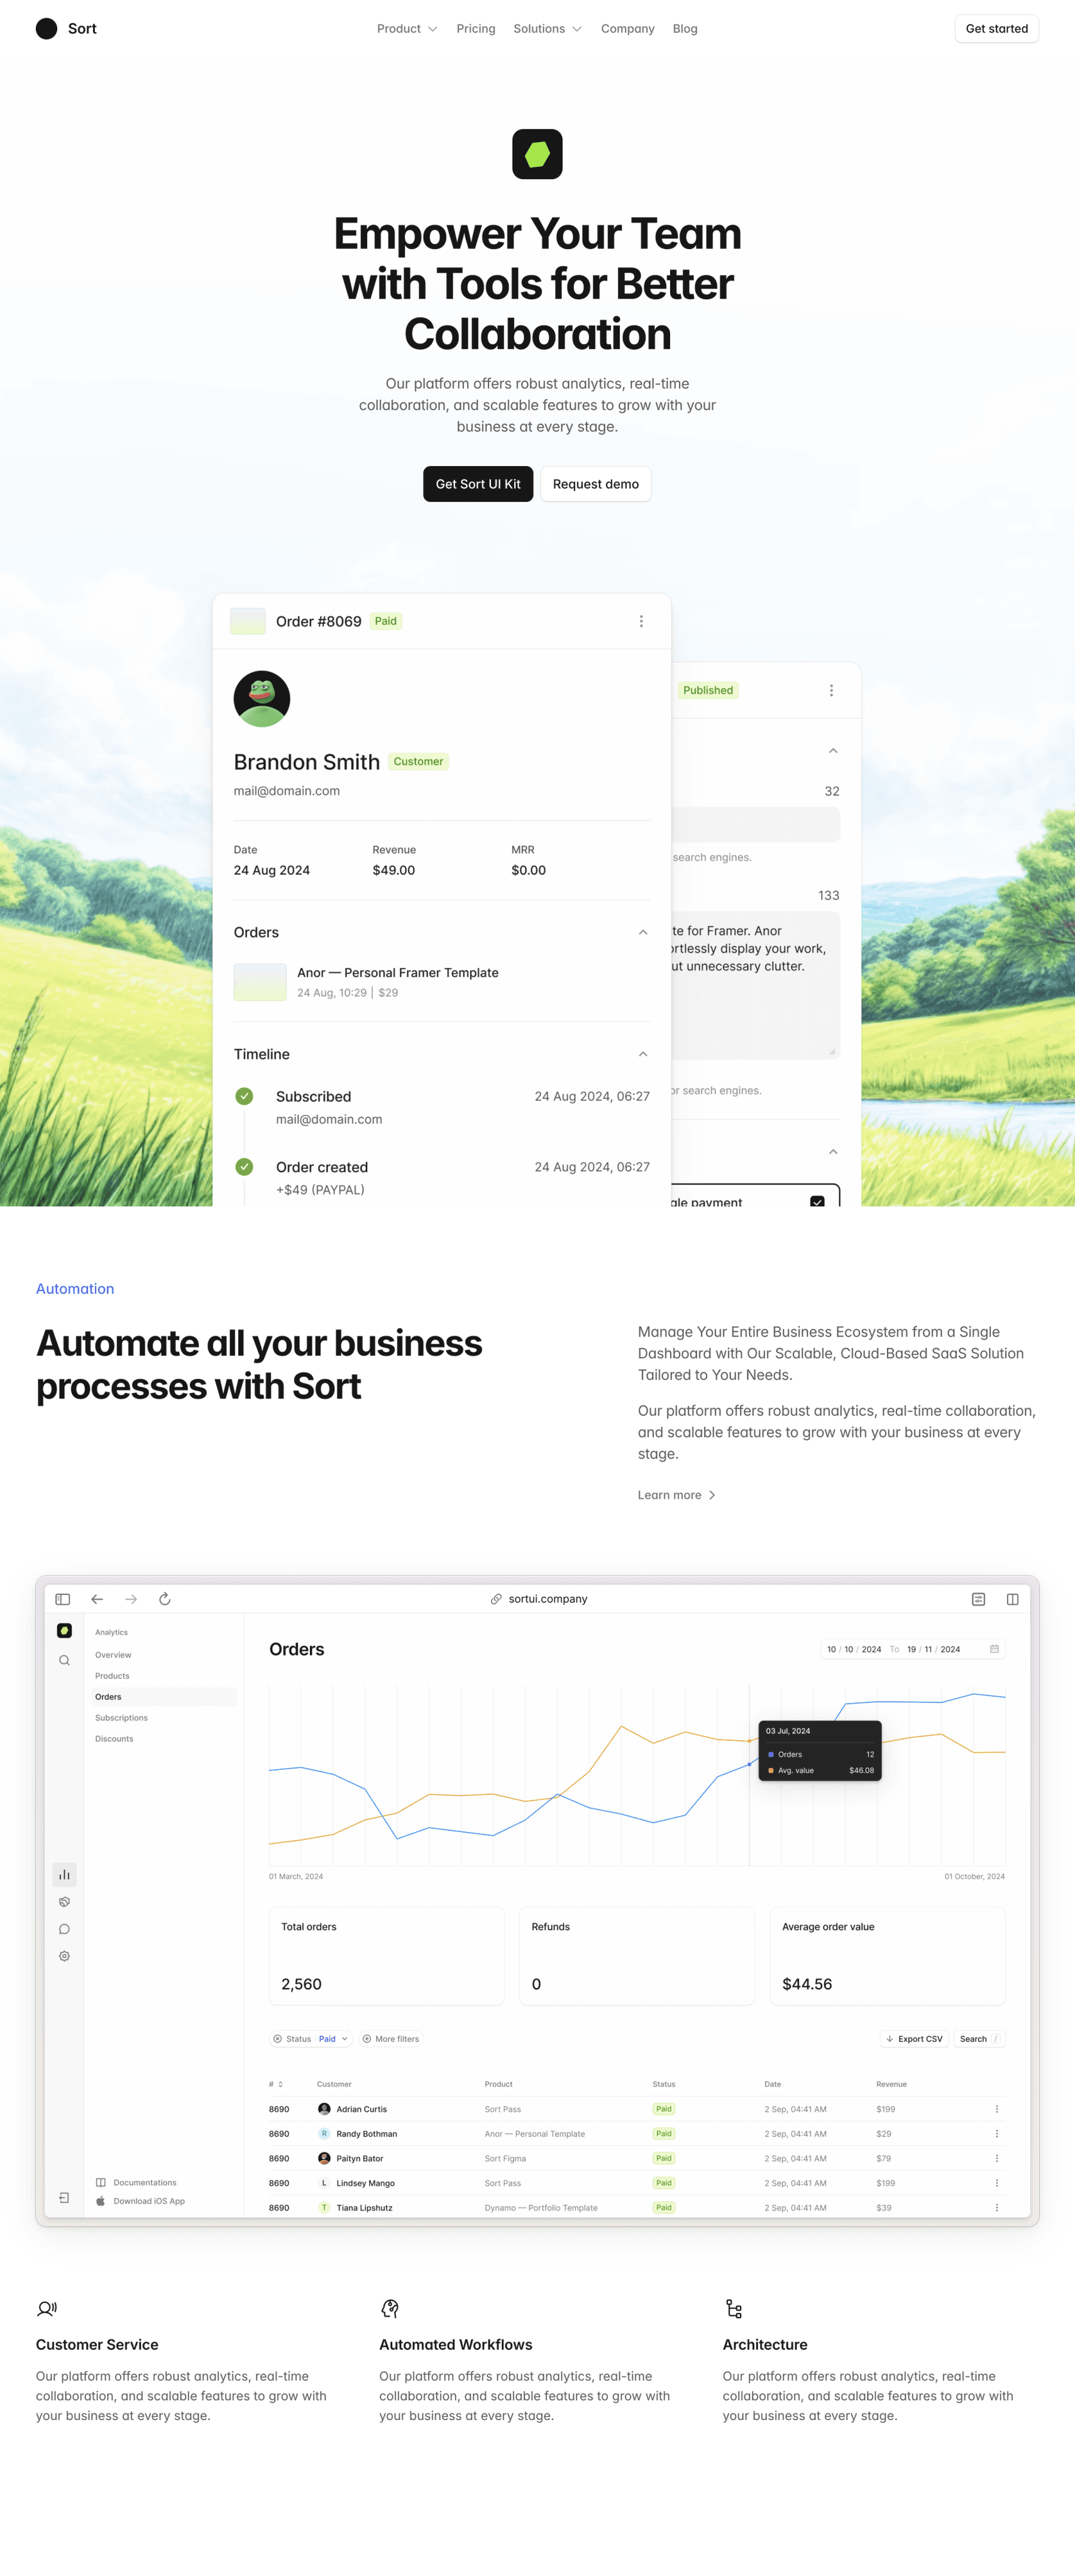Toggle the sidebar panel icon in dashboard toolbar
This screenshot has width=1075, height=2576.
pyautogui.click(x=63, y=1599)
